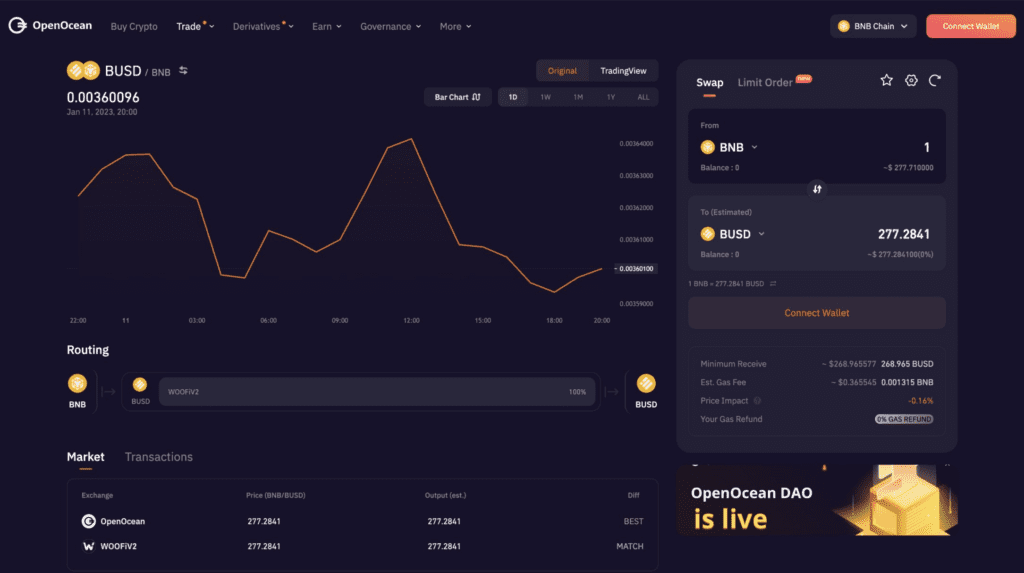
Task: Invert the 1 BNB rate display icon
Action: [x=773, y=284]
